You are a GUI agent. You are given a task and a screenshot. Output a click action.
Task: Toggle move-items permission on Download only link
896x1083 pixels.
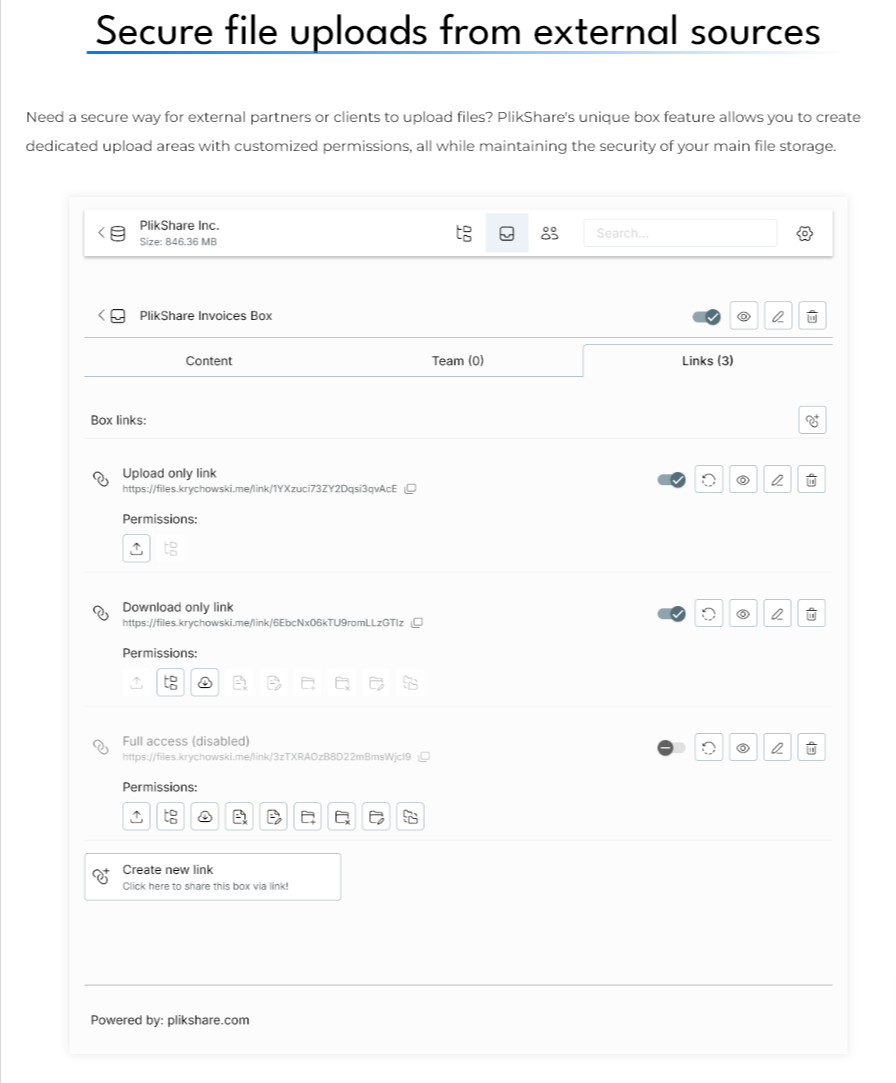coord(410,682)
